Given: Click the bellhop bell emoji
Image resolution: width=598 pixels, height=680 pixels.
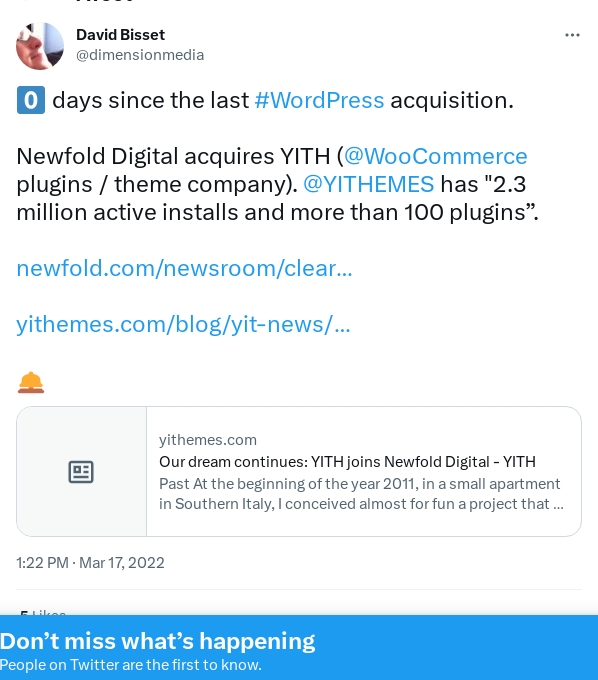Looking at the screenshot, I should point(31,382).
